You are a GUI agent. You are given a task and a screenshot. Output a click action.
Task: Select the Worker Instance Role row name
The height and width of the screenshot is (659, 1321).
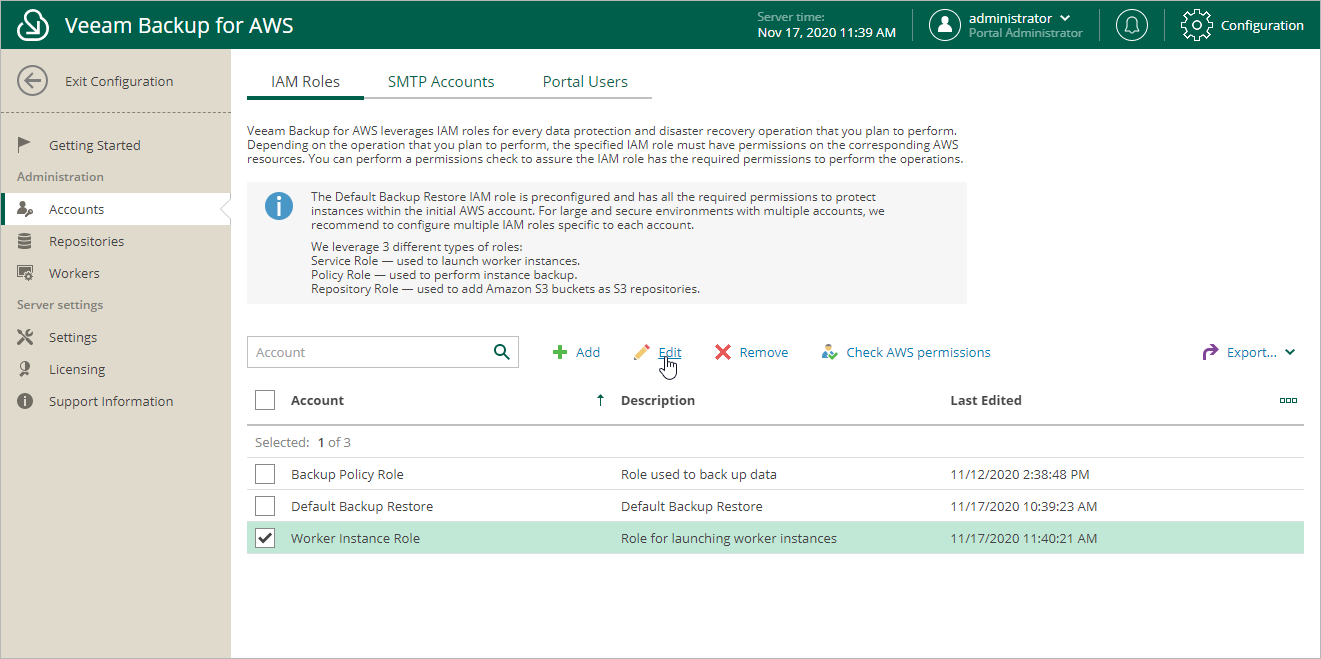pyautogui.click(x=355, y=538)
